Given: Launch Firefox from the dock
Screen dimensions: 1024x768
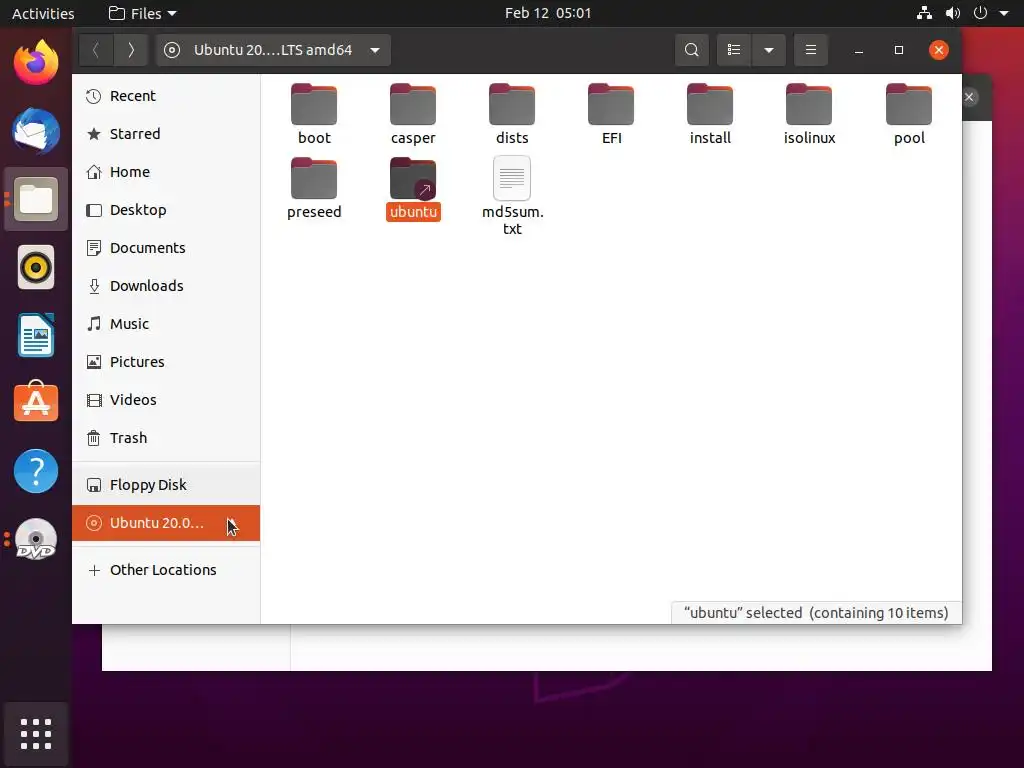Looking at the screenshot, I should 36,63.
